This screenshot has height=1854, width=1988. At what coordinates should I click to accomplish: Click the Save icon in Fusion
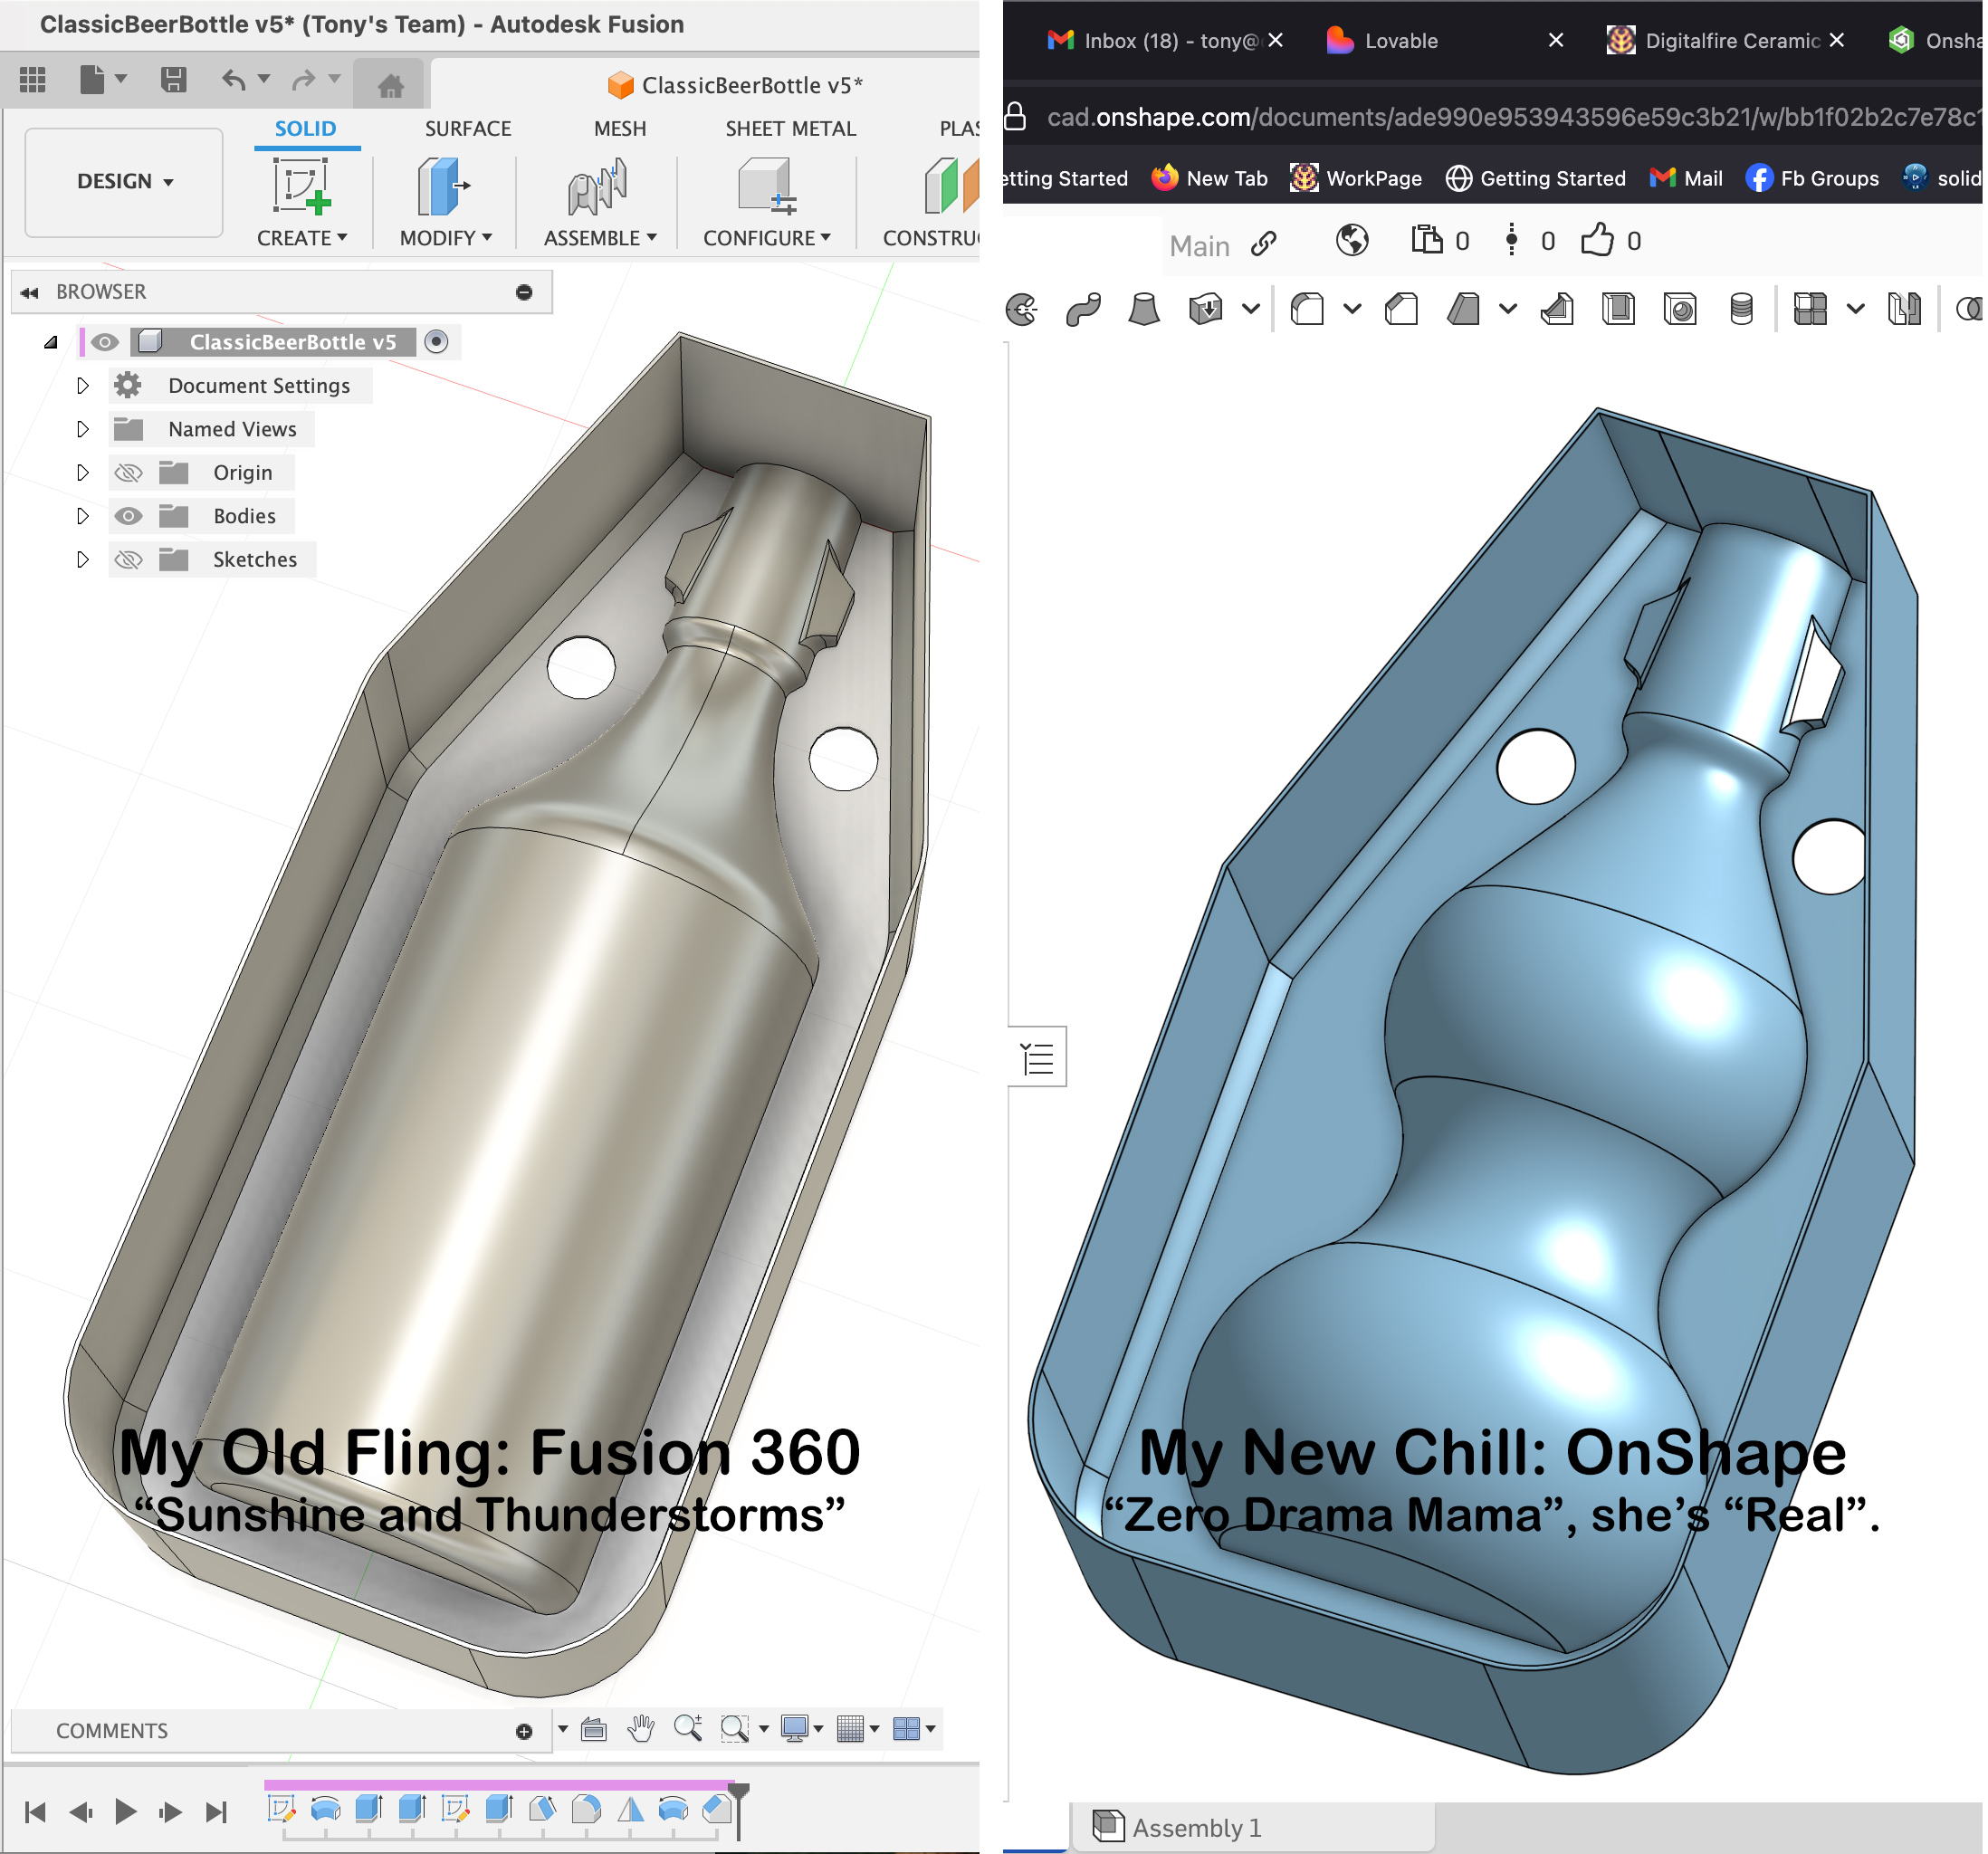[174, 79]
